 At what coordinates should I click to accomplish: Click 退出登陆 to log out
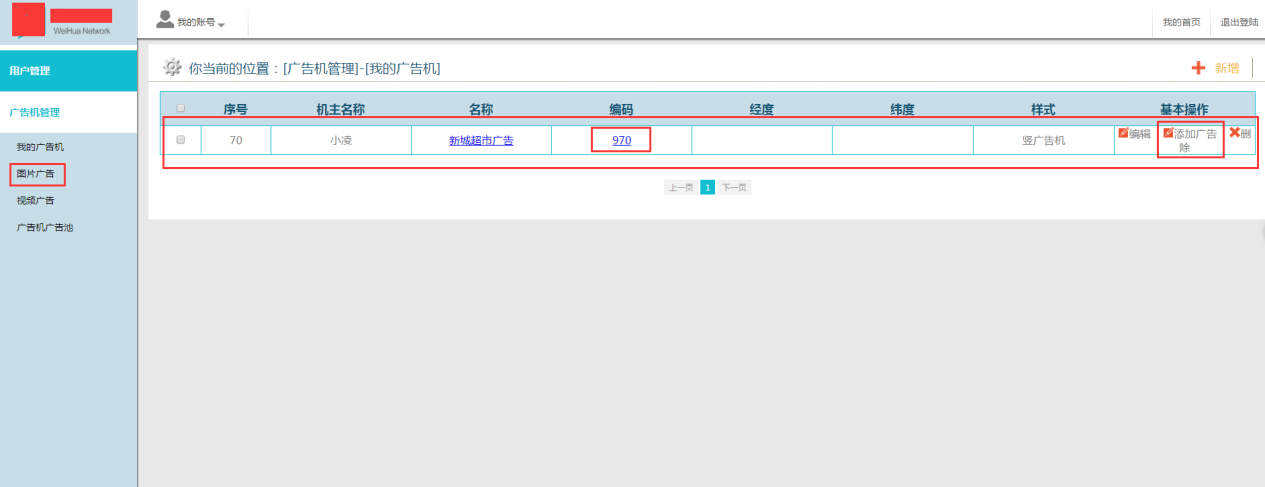pos(1239,22)
